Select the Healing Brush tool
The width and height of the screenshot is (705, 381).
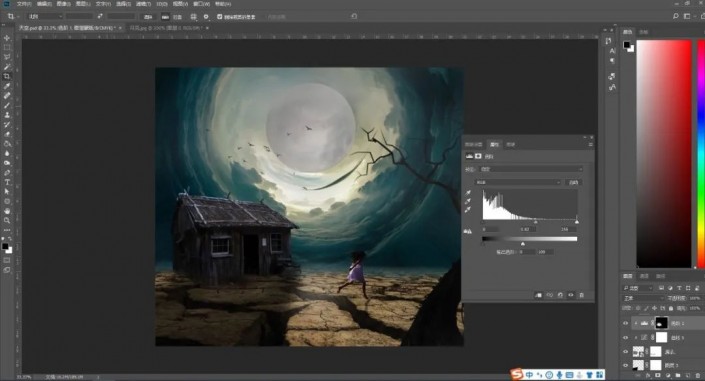[7, 95]
